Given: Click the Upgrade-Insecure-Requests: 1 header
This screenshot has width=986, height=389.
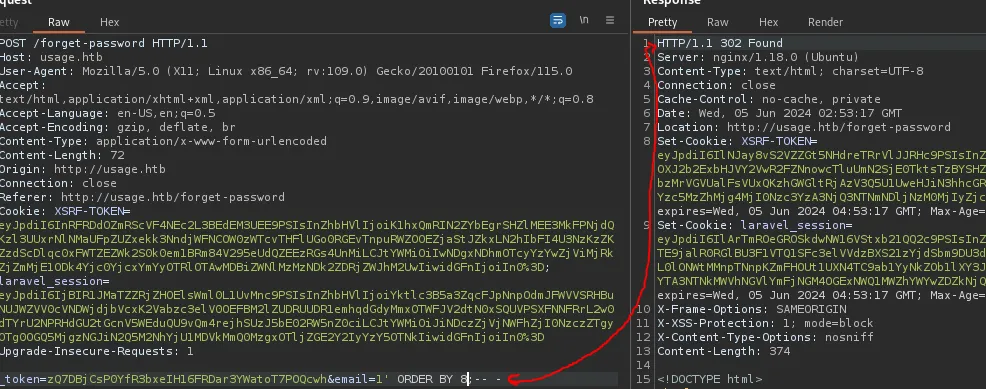Looking at the screenshot, I should tap(96, 351).
